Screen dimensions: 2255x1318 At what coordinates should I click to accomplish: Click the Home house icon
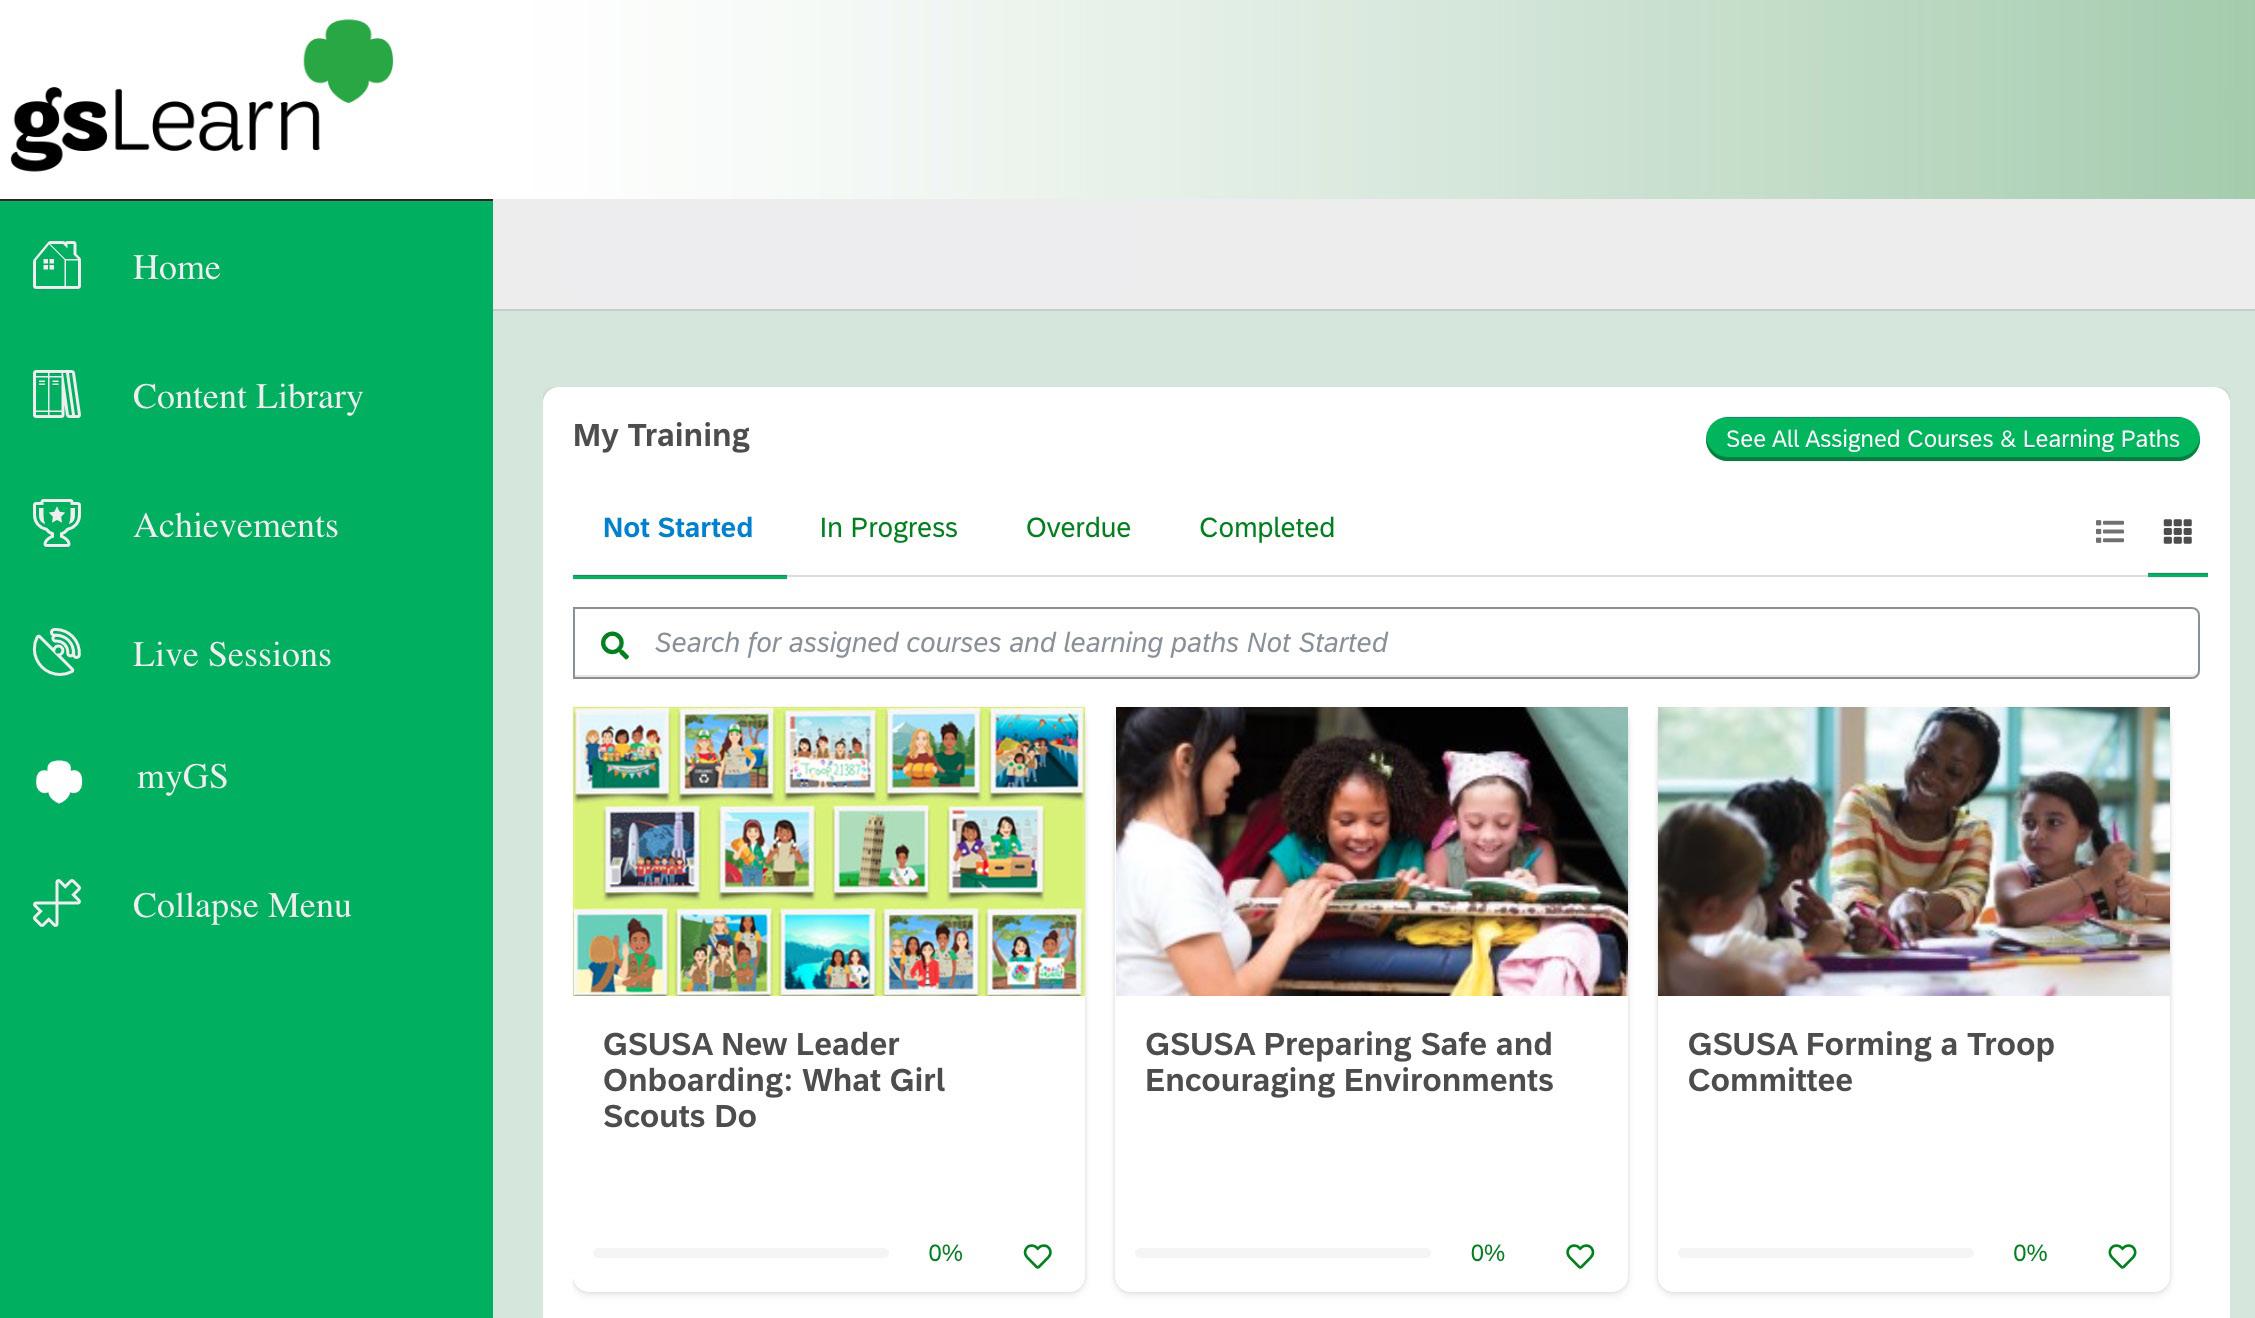(57, 266)
